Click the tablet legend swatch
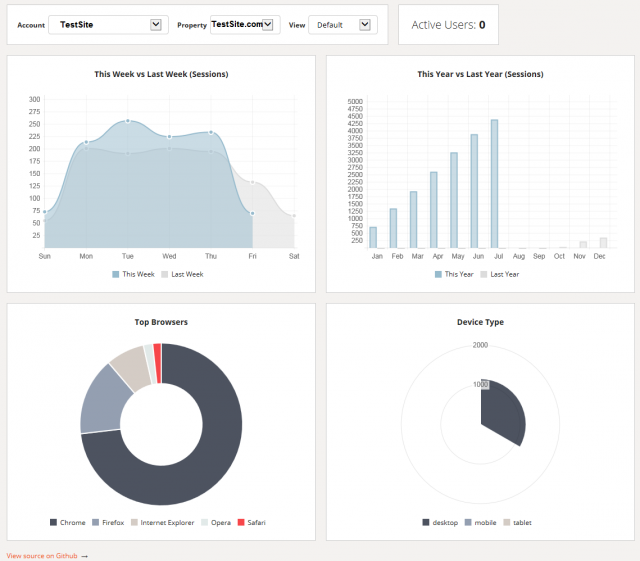 tap(507, 522)
